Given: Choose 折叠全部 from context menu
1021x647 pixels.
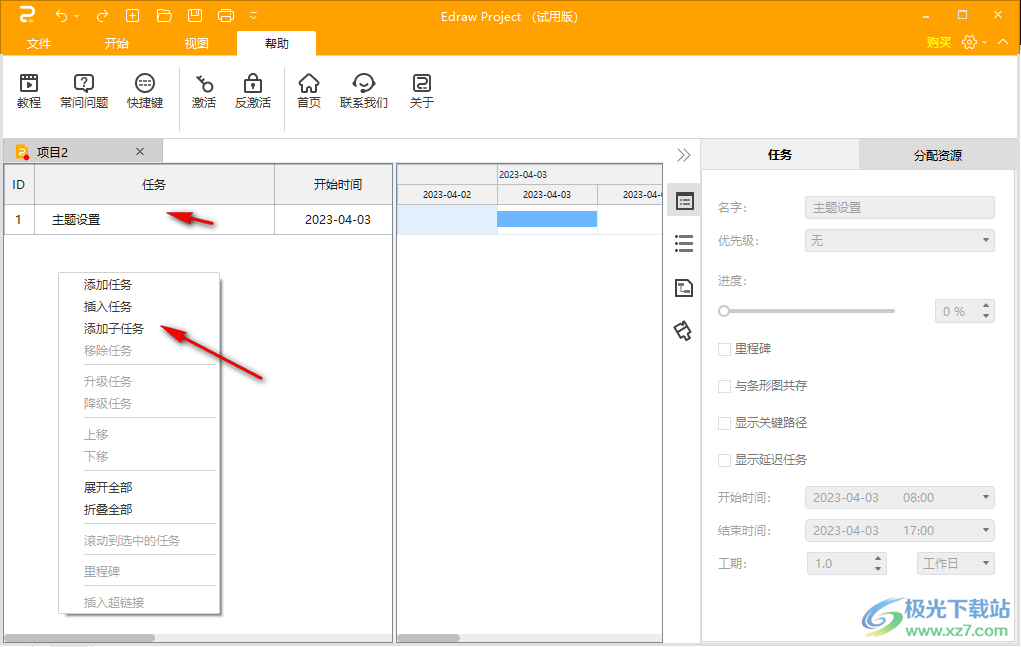Looking at the screenshot, I should 107,510.
